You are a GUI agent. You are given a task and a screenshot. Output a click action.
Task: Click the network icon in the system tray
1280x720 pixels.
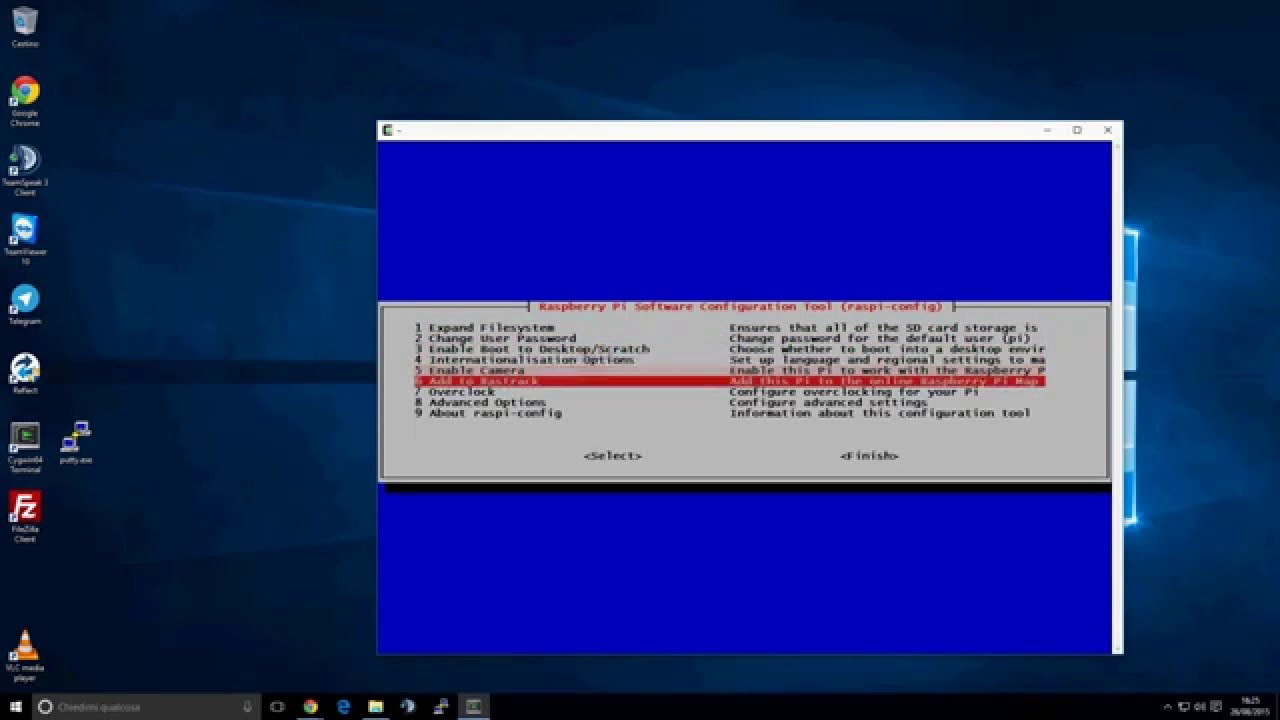pos(1185,706)
